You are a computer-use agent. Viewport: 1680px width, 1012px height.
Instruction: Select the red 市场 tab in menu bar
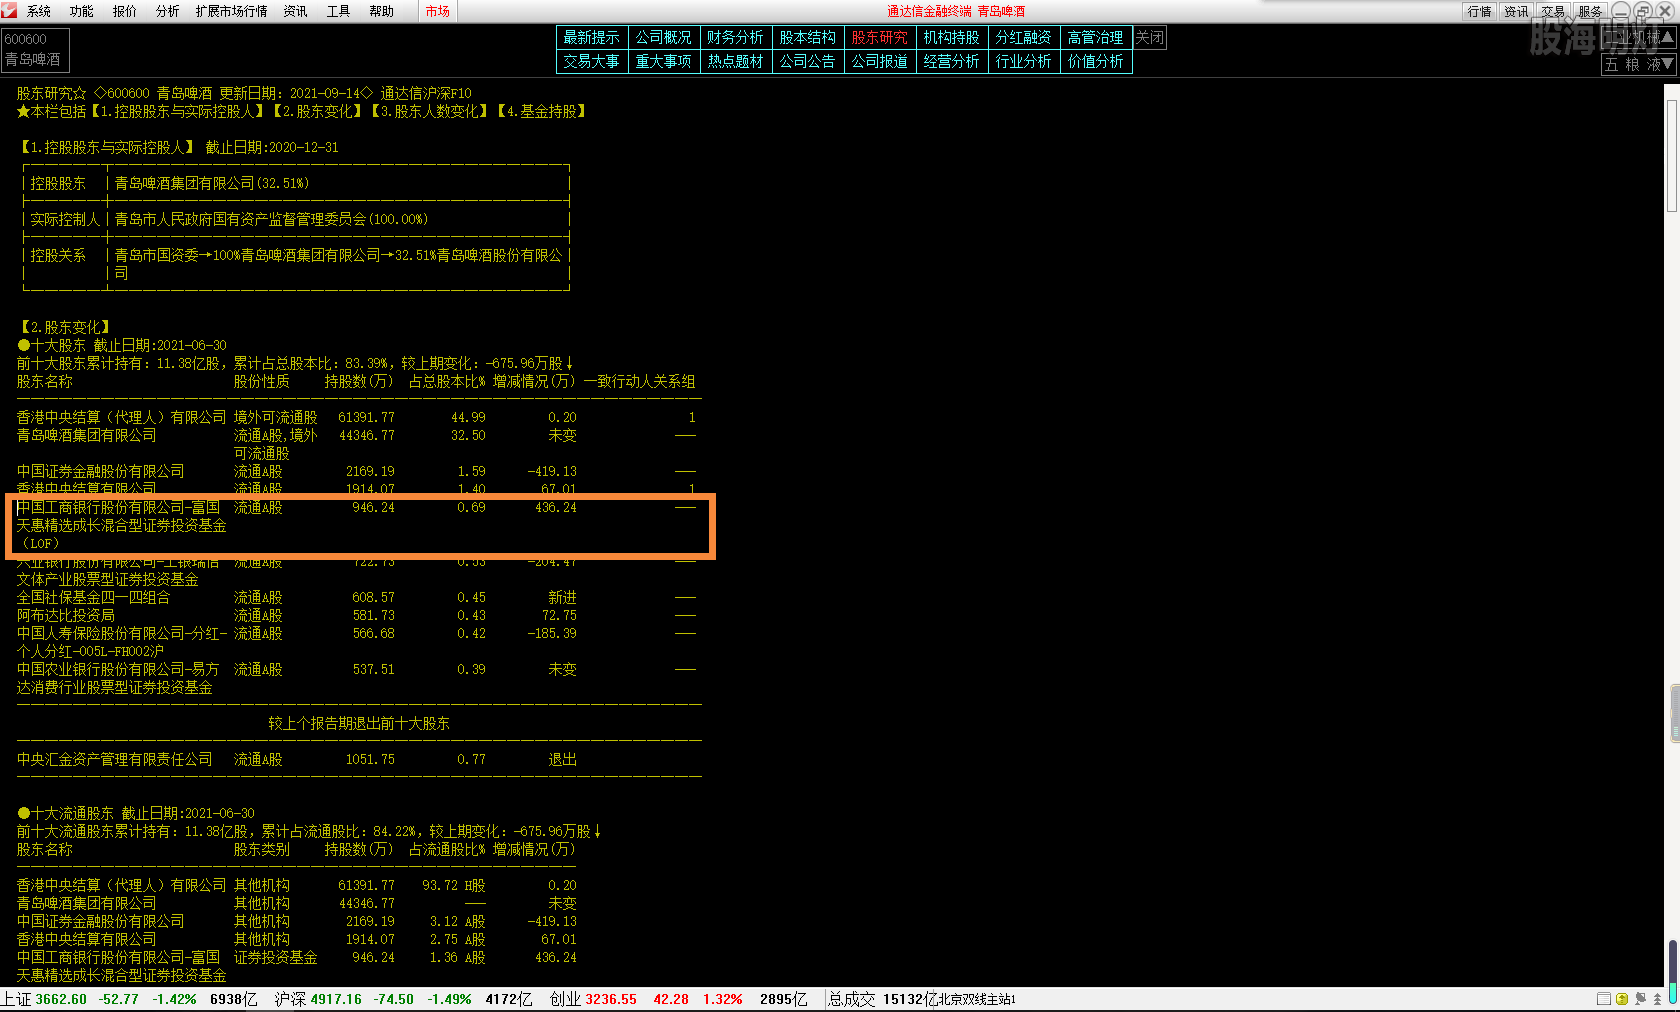click(438, 11)
